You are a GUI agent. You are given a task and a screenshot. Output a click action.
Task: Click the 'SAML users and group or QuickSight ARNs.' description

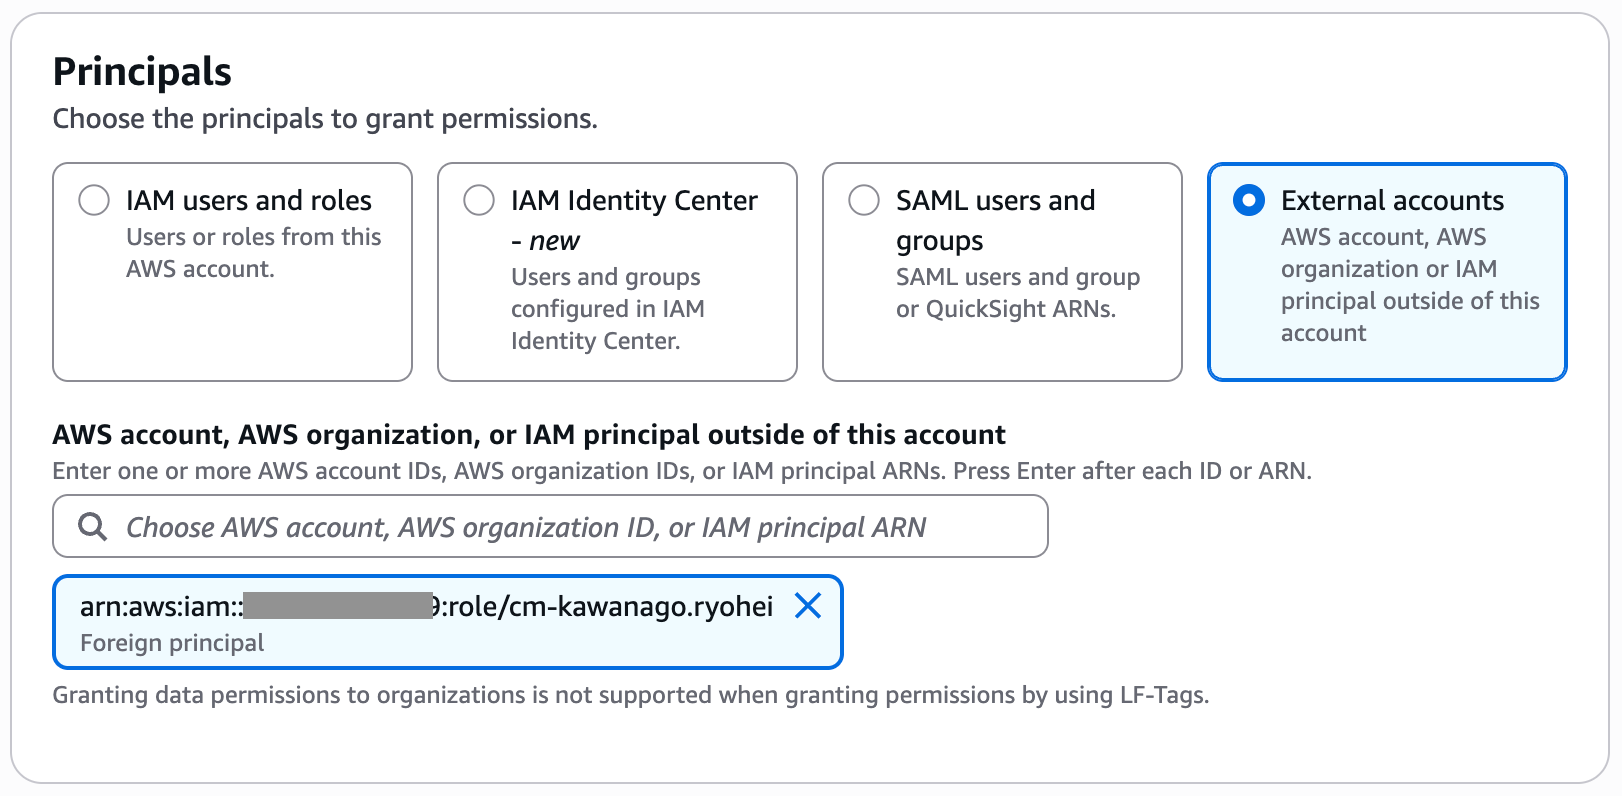click(x=1018, y=293)
